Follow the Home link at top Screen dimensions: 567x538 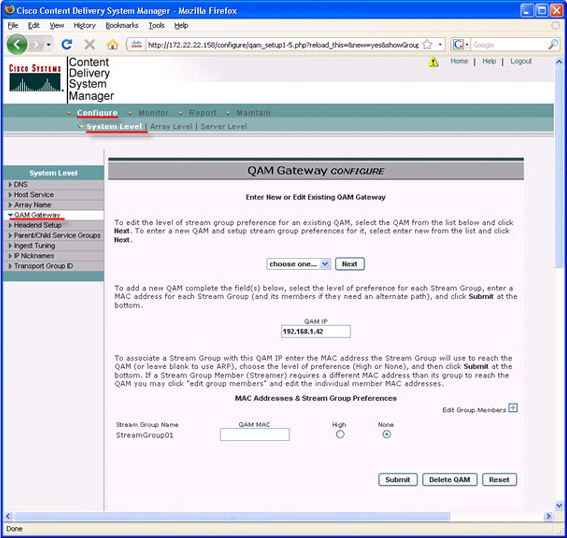(459, 61)
